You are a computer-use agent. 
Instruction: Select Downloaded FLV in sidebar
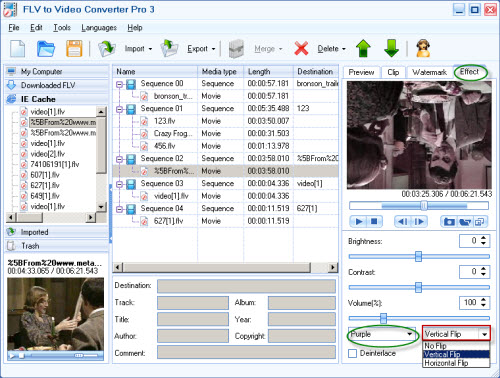[x=57, y=85]
